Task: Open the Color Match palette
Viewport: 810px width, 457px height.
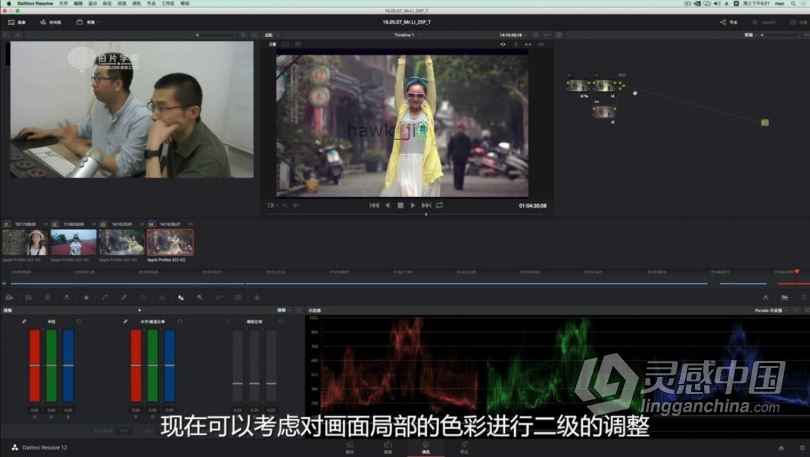Action: [x=28, y=297]
